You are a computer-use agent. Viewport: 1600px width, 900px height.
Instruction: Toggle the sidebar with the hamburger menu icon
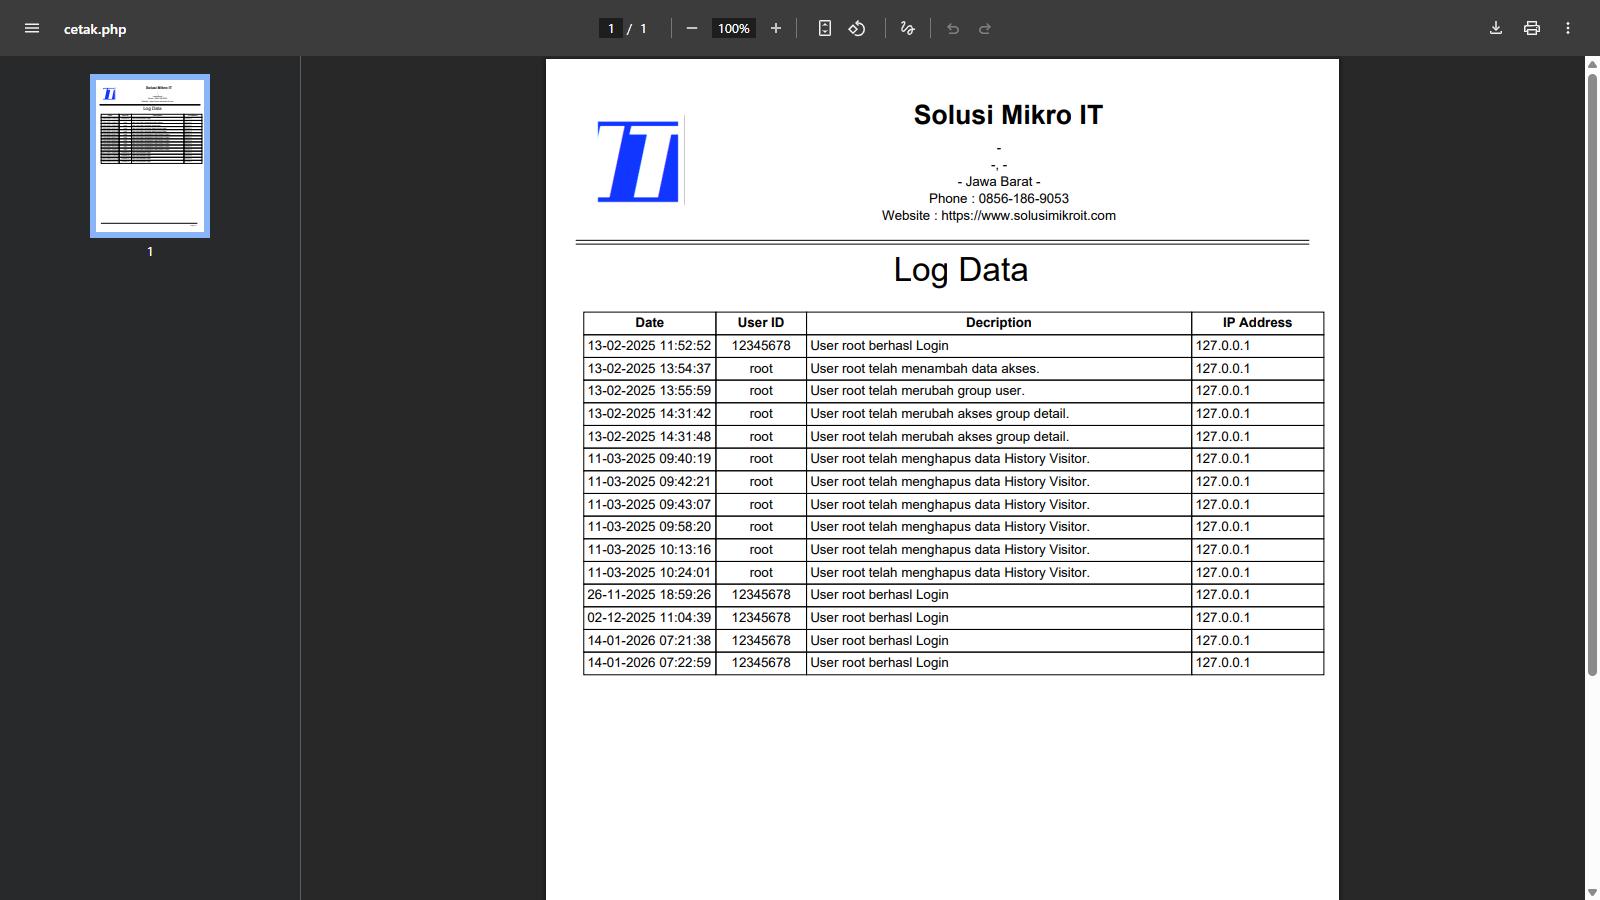pyautogui.click(x=32, y=28)
